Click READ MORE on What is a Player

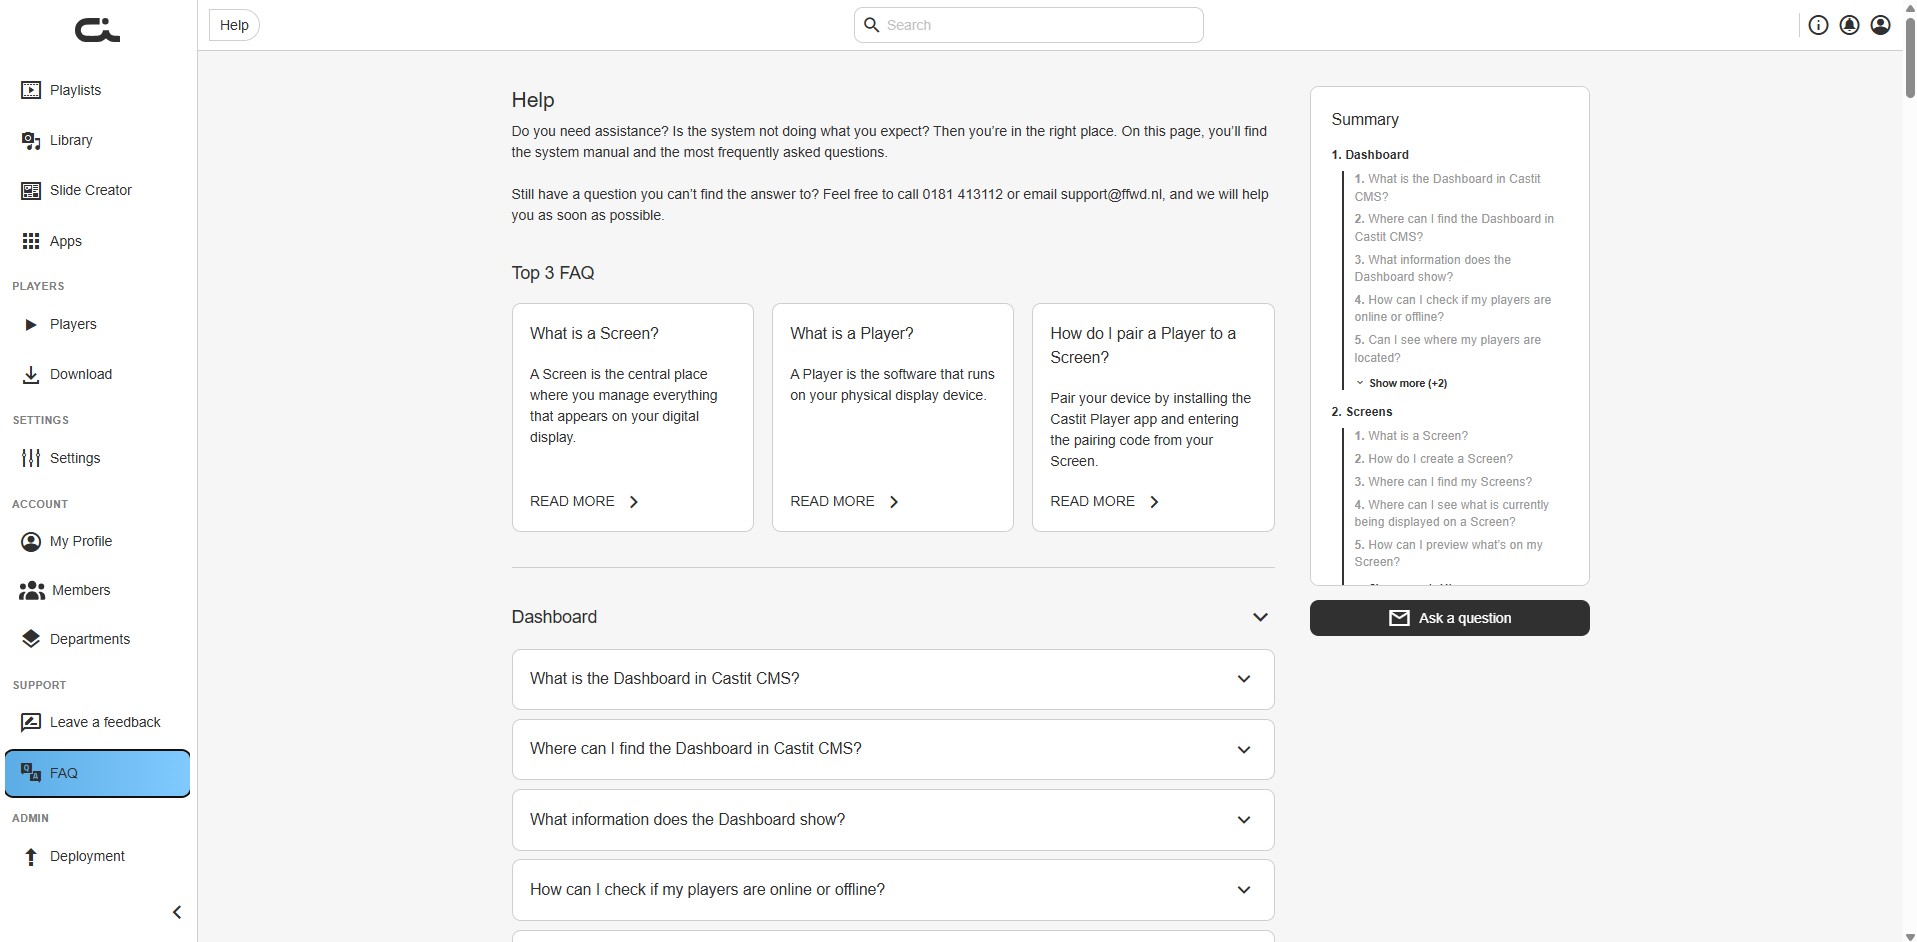point(832,501)
